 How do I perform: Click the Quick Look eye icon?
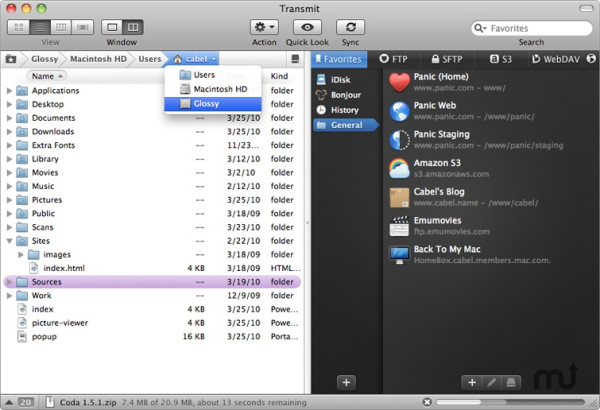[x=306, y=27]
